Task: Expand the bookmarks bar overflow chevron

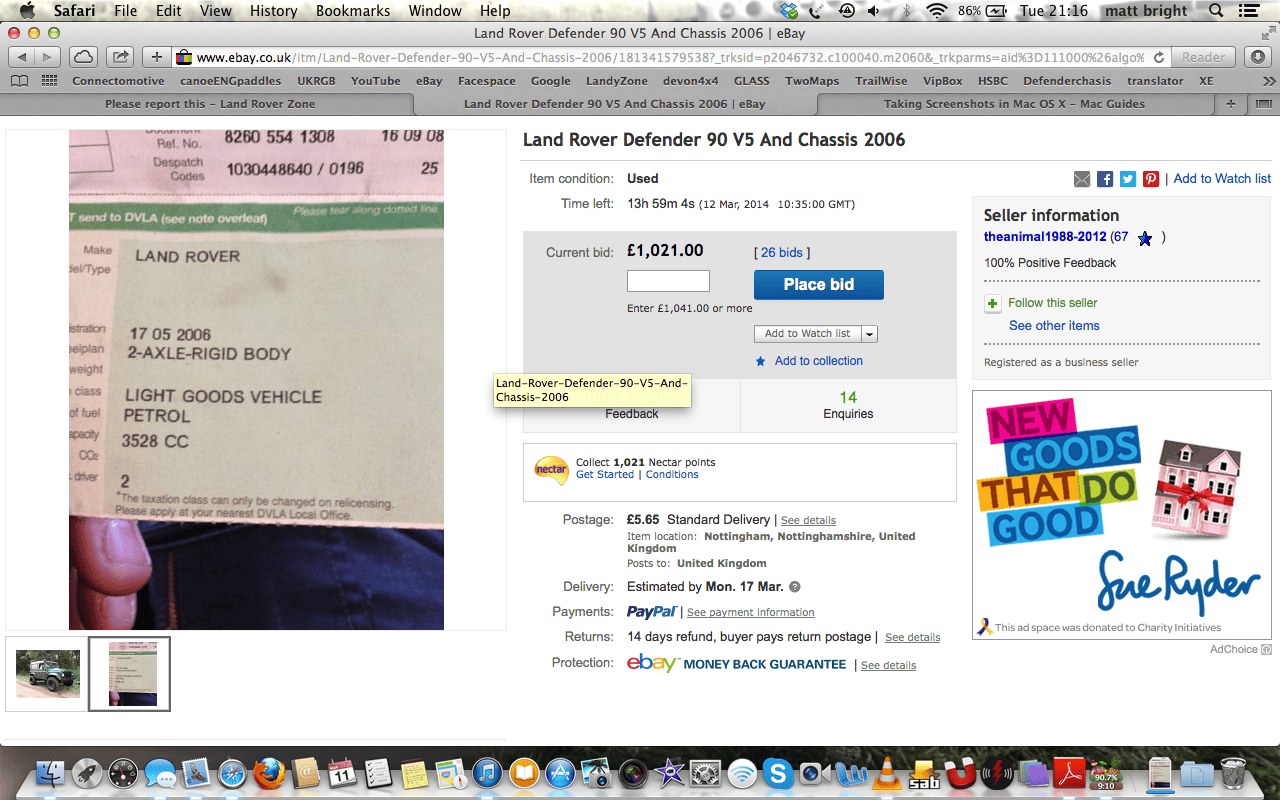Action: 1269,81
